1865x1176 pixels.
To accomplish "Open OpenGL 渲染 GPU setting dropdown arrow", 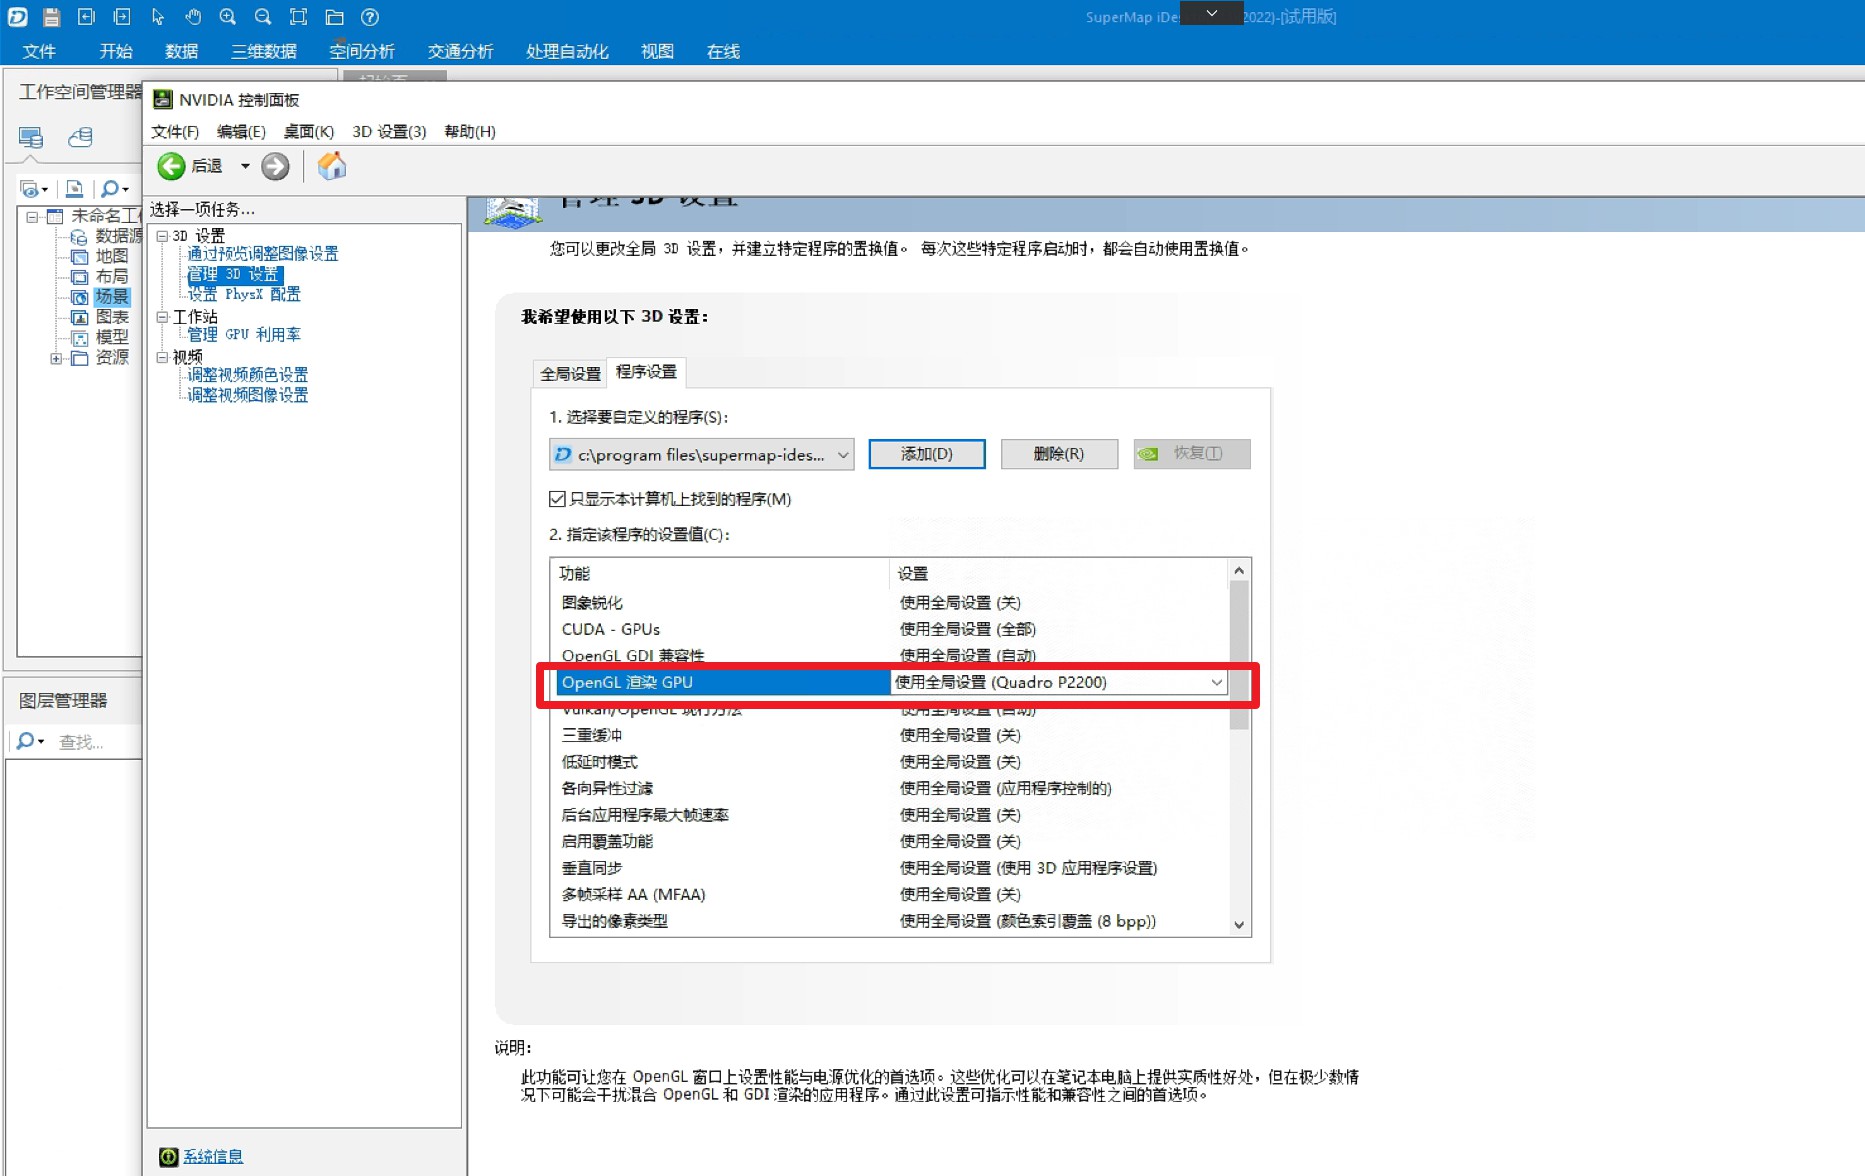I will pyautogui.click(x=1216, y=682).
